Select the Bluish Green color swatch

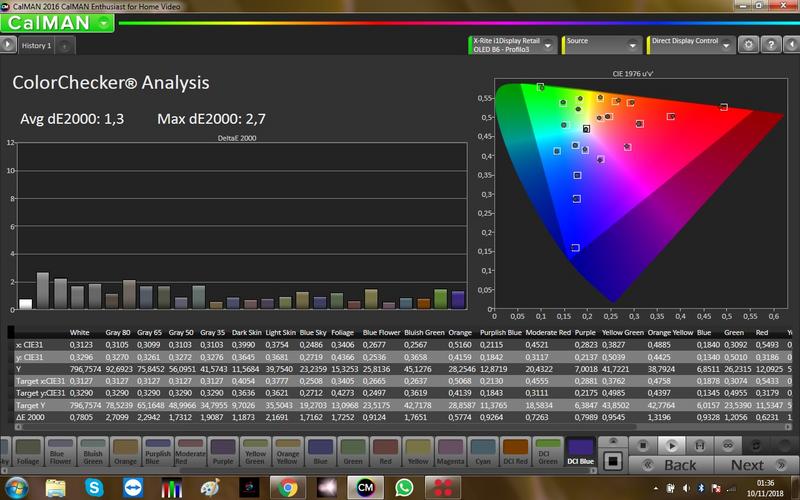93,452
